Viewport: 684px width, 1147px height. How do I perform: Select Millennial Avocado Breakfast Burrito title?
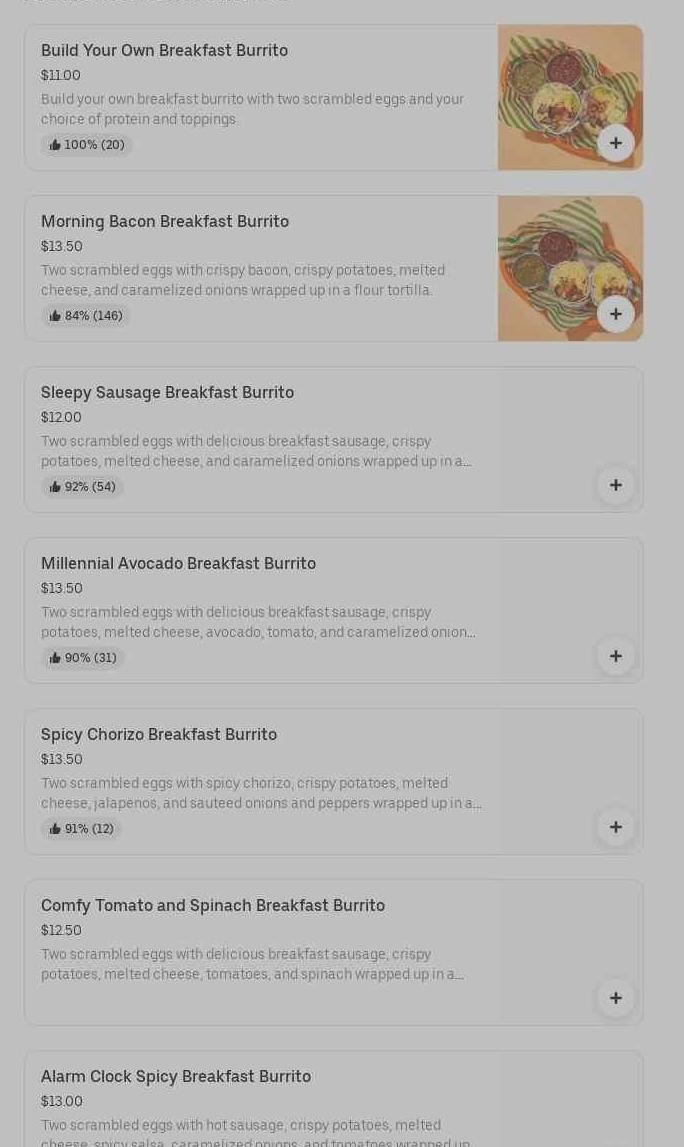pyautogui.click(x=178, y=564)
